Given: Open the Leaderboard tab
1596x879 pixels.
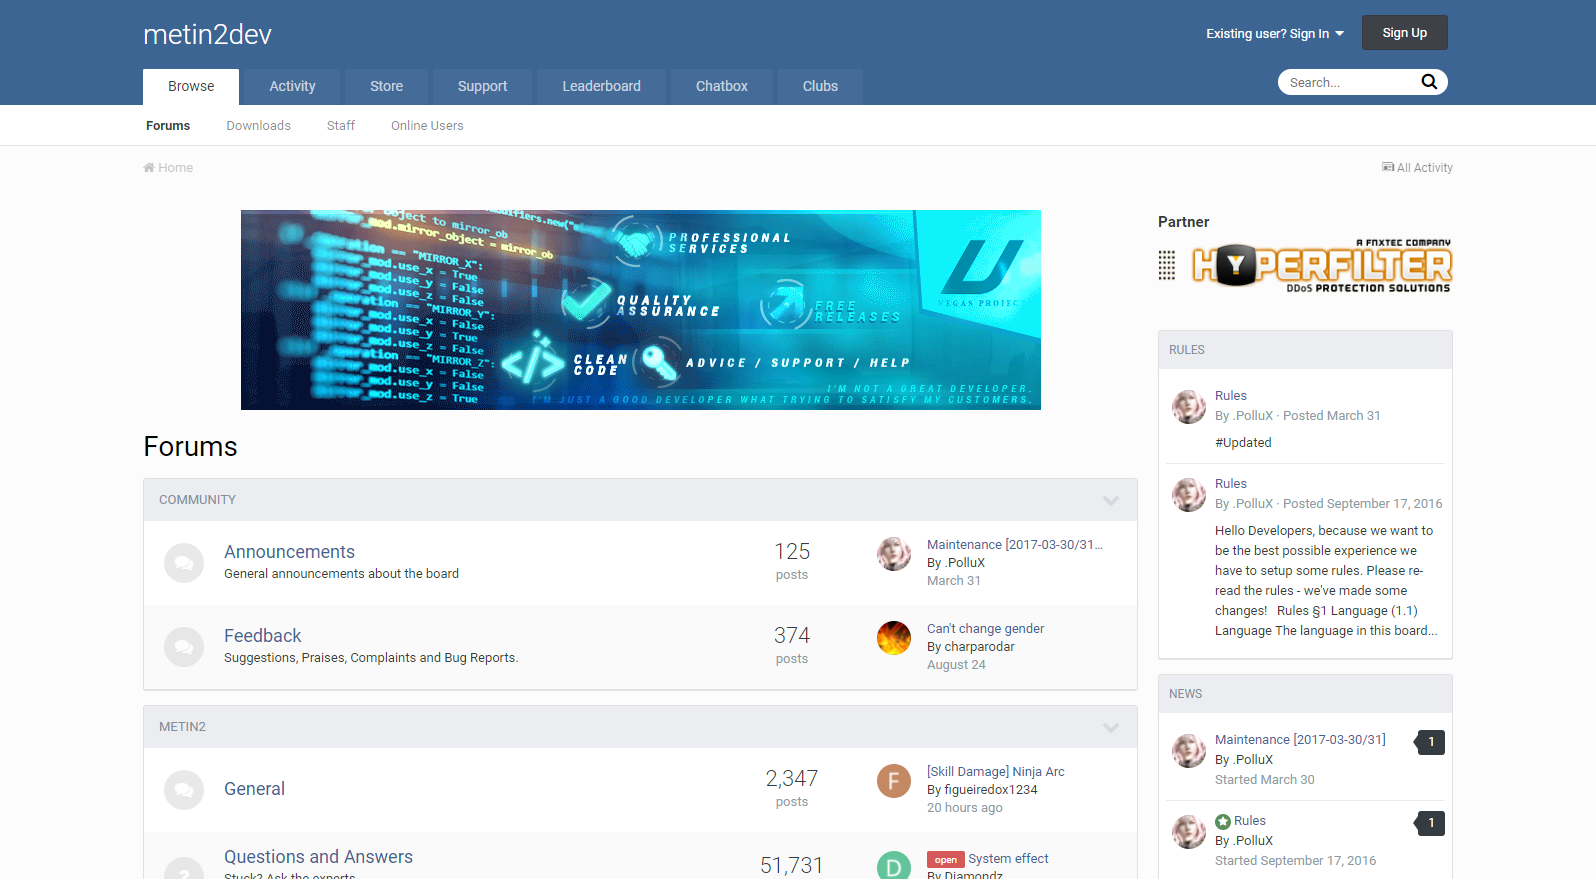Looking at the screenshot, I should click(601, 87).
